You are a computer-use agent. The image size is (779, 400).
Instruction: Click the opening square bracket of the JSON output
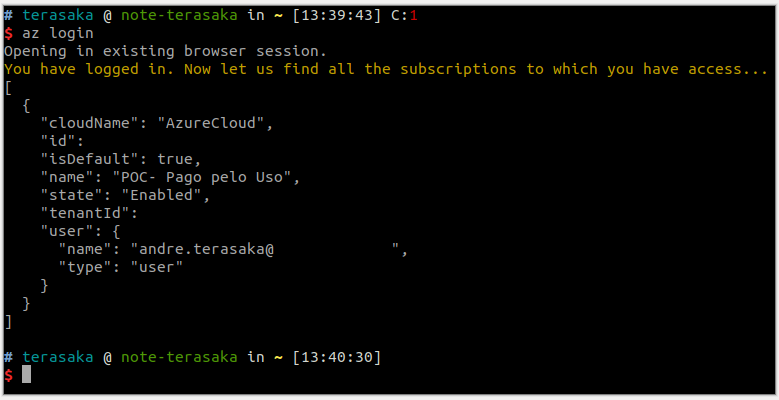[x=8, y=87]
